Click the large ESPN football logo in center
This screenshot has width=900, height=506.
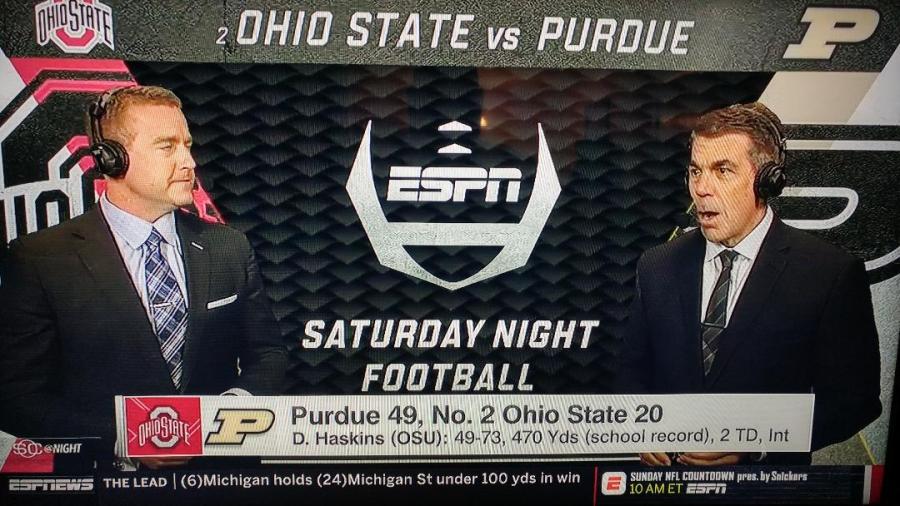pyautogui.click(x=453, y=205)
